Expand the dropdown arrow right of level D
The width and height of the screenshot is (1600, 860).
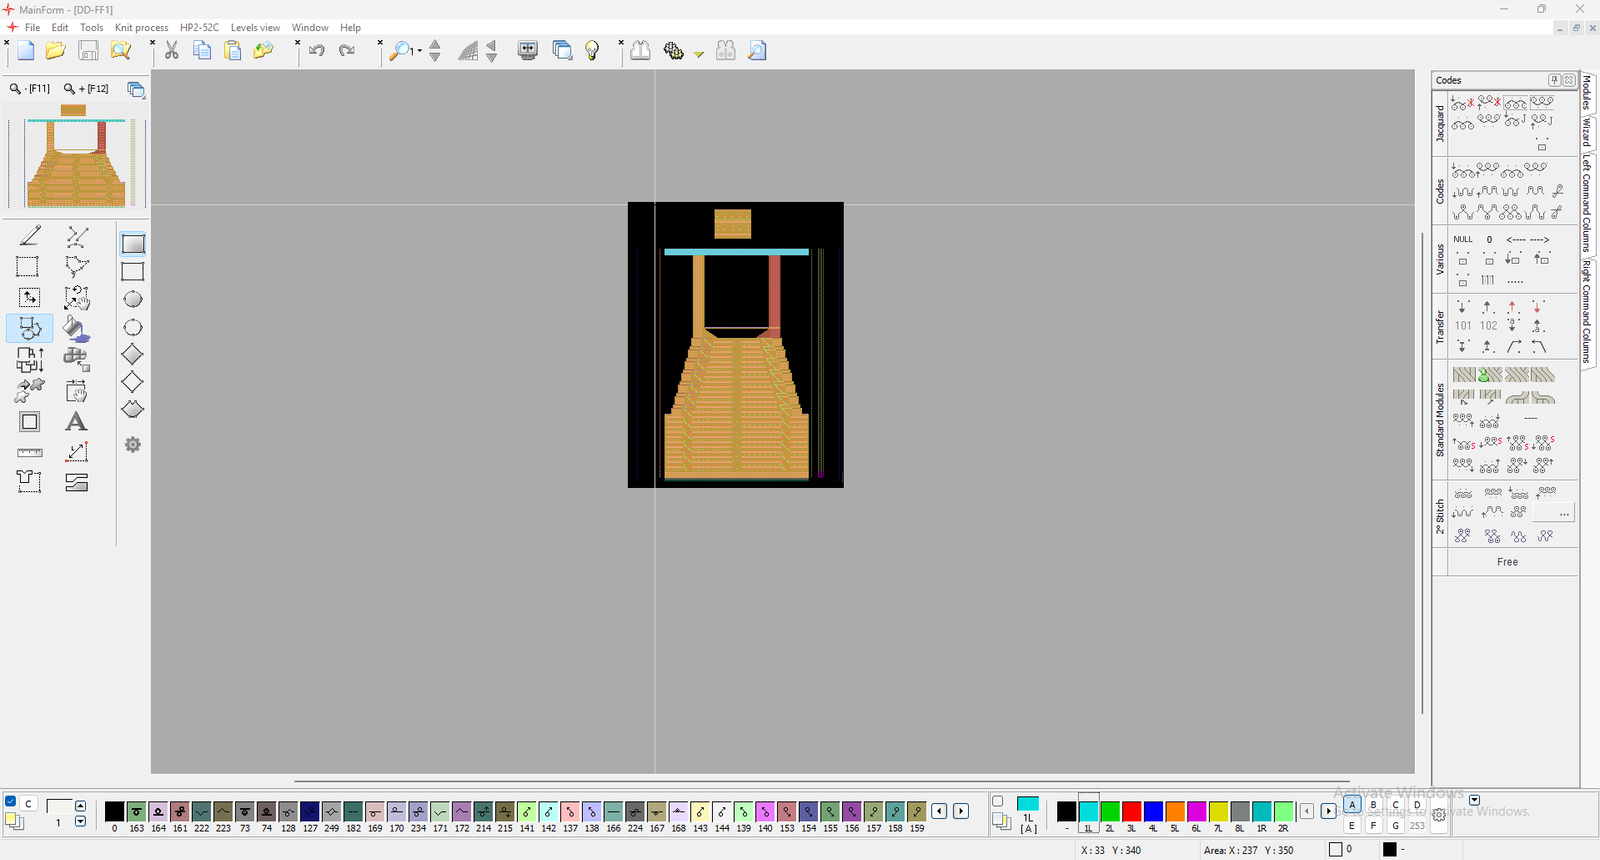coord(1474,801)
